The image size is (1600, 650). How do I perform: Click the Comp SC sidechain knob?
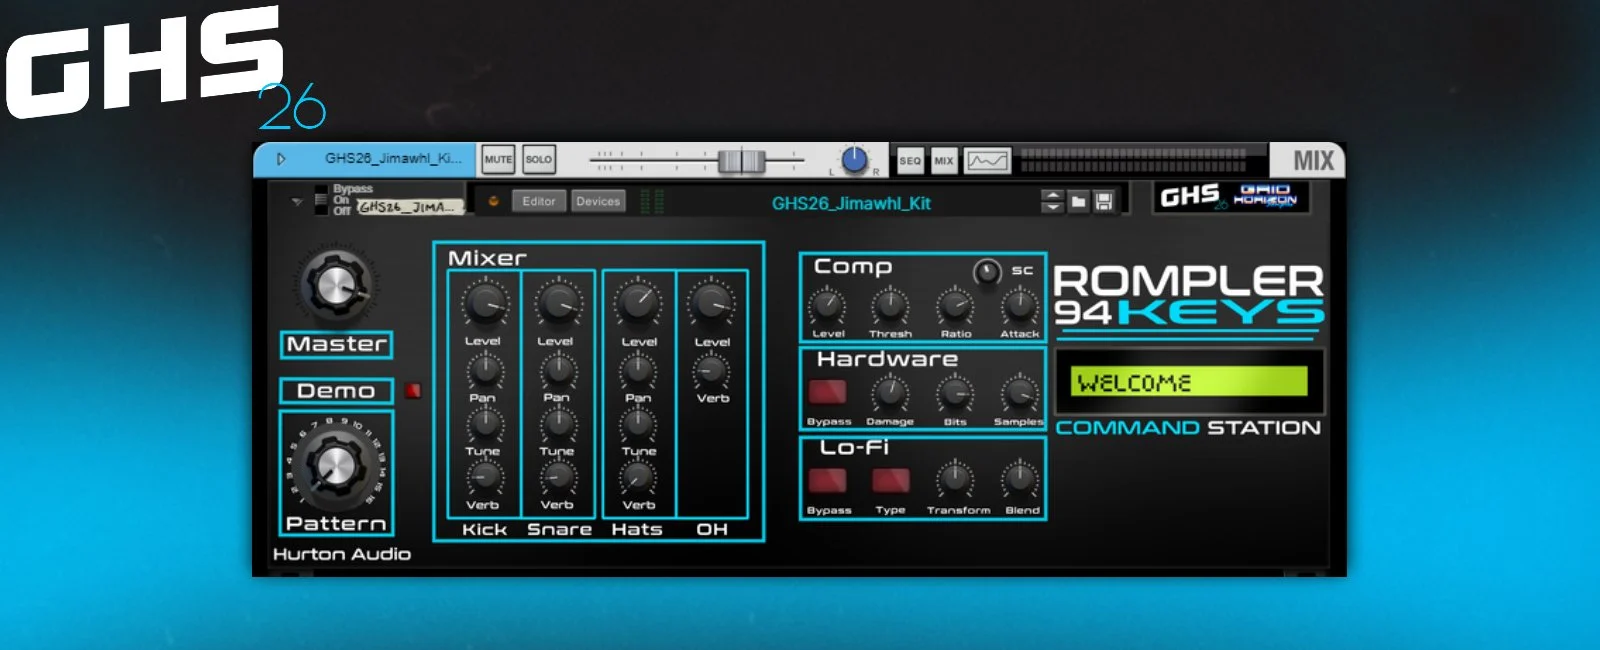coord(987,271)
